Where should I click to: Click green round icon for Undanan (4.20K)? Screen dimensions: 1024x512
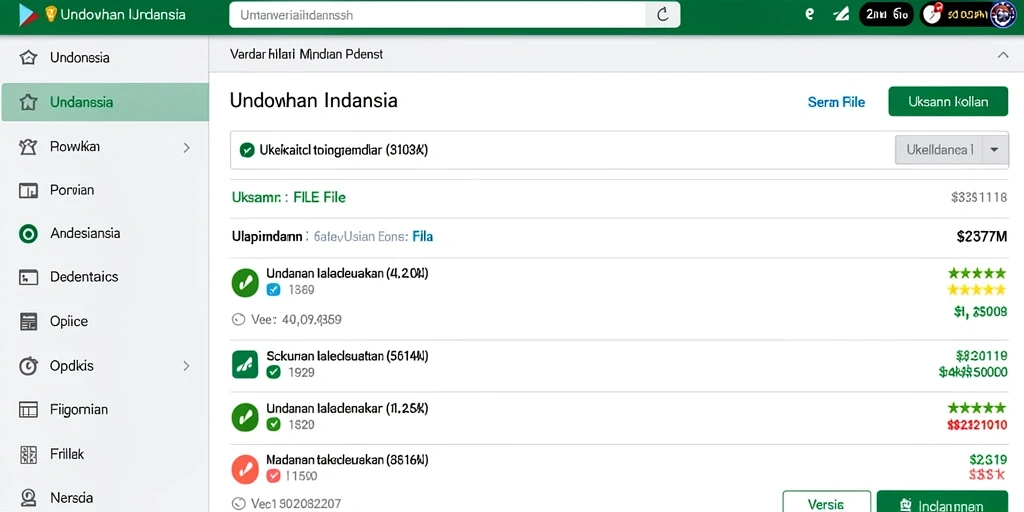[x=245, y=282]
